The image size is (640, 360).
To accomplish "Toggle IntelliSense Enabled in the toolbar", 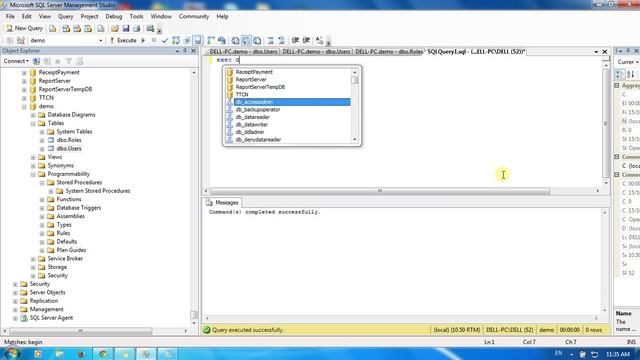I will click(x=198, y=40).
